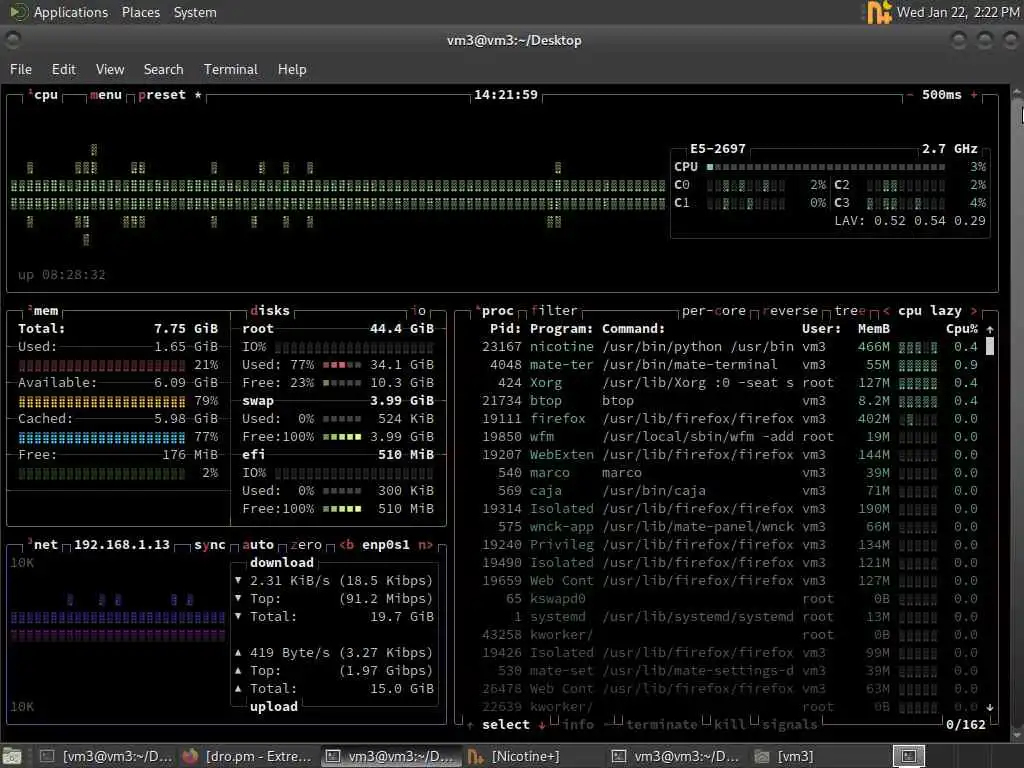Click the panel clock Wed Jan 22
Image resolution: width=1024 pixels, height=768 pixels.
coord(957,12)
